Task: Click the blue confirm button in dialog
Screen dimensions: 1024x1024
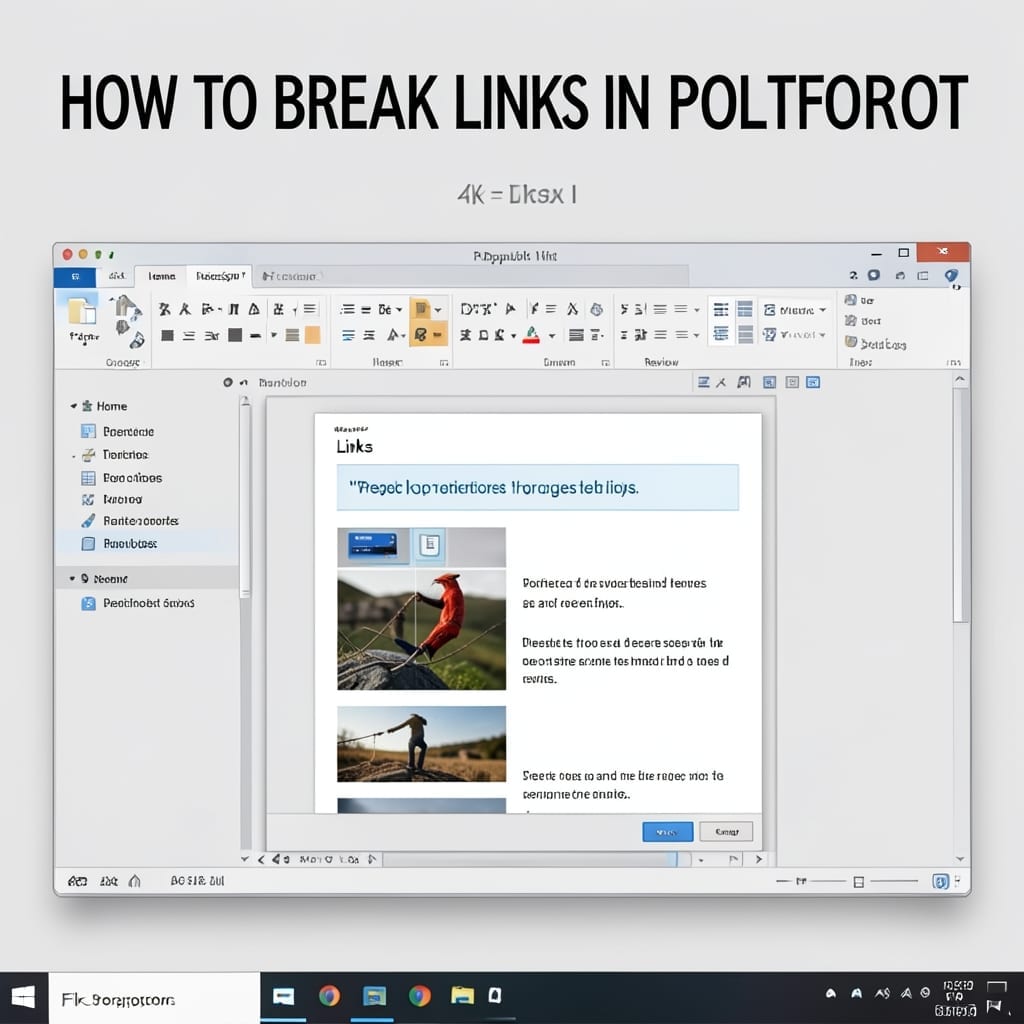Action: click(667, 832)
